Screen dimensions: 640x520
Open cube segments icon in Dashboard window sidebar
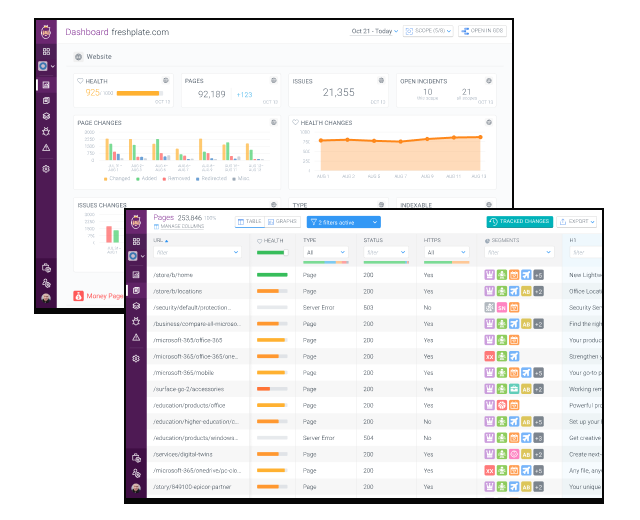(x=46, y=116)
